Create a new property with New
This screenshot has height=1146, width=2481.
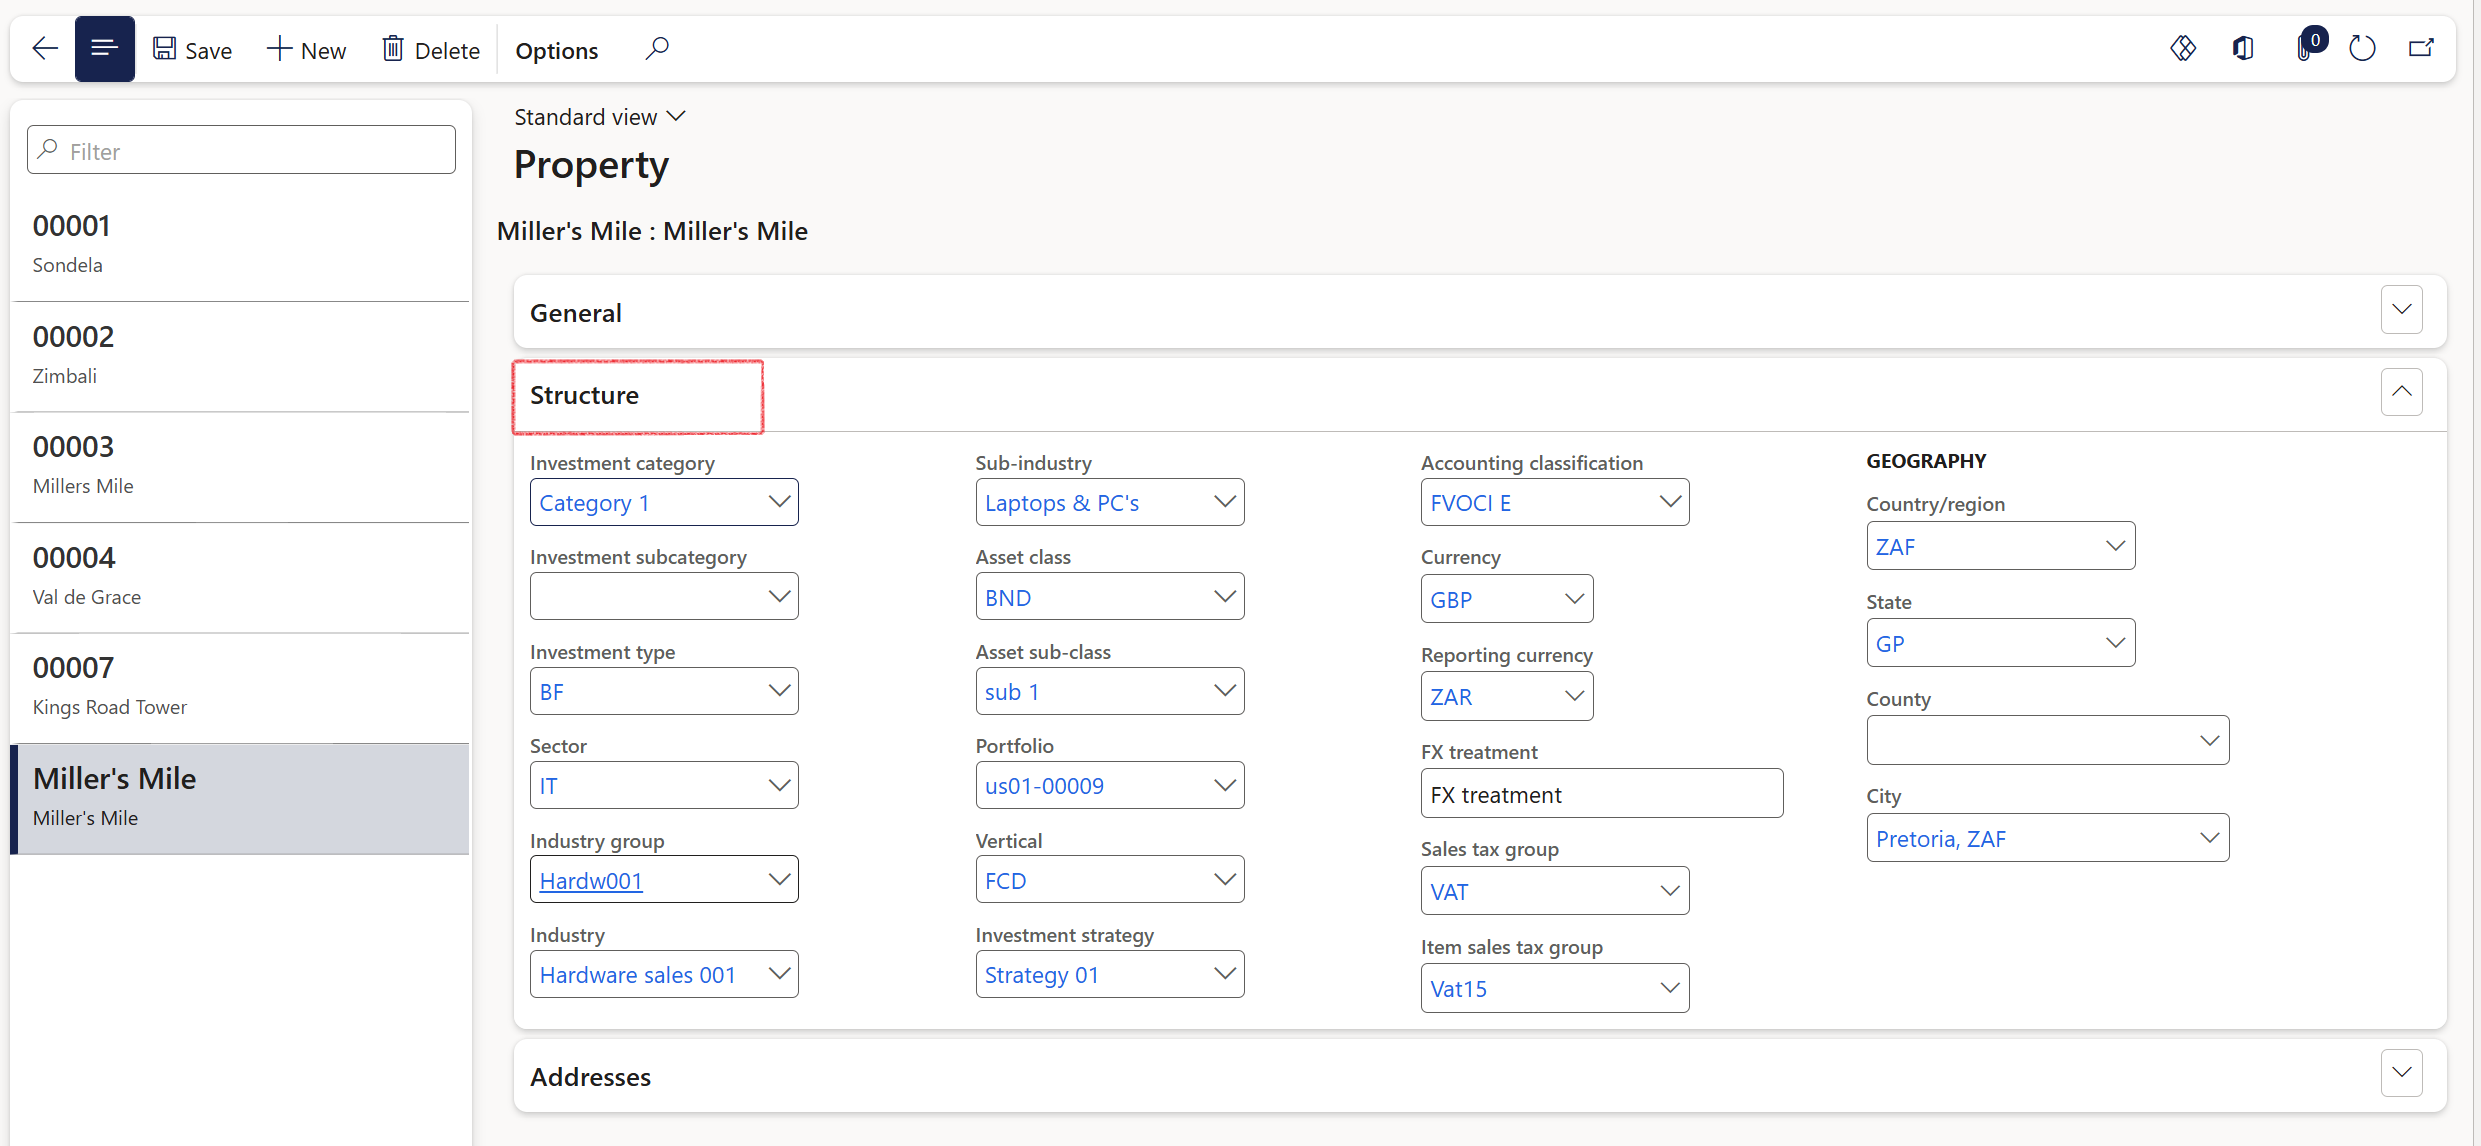306,50
